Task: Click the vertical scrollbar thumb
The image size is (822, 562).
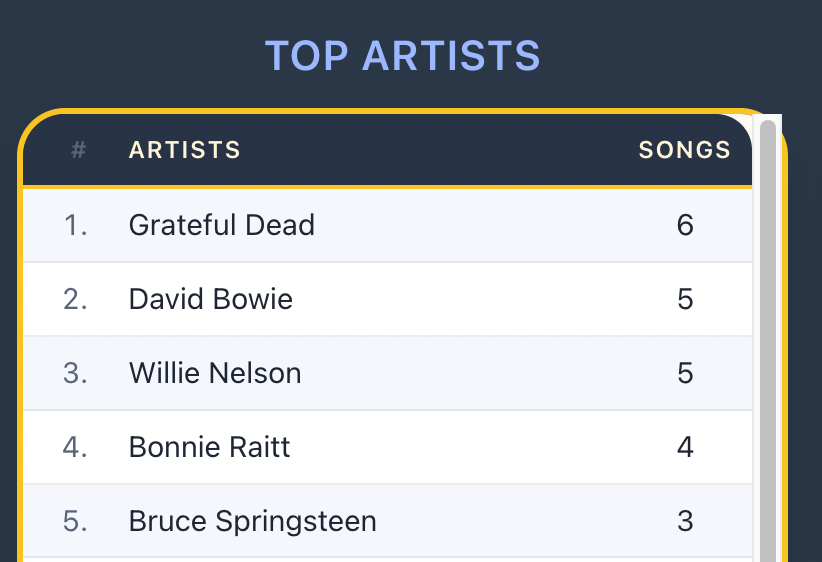Action: click(x=768, y=340)
